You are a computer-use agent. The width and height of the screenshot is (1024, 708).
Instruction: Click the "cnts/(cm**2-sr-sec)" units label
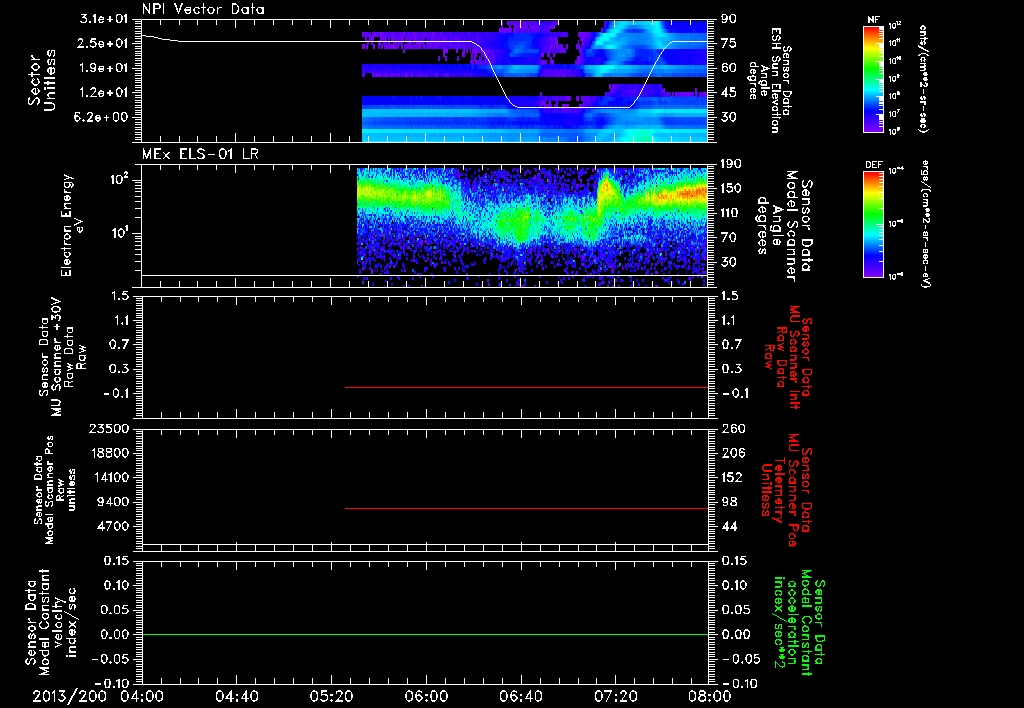(923, 78)
